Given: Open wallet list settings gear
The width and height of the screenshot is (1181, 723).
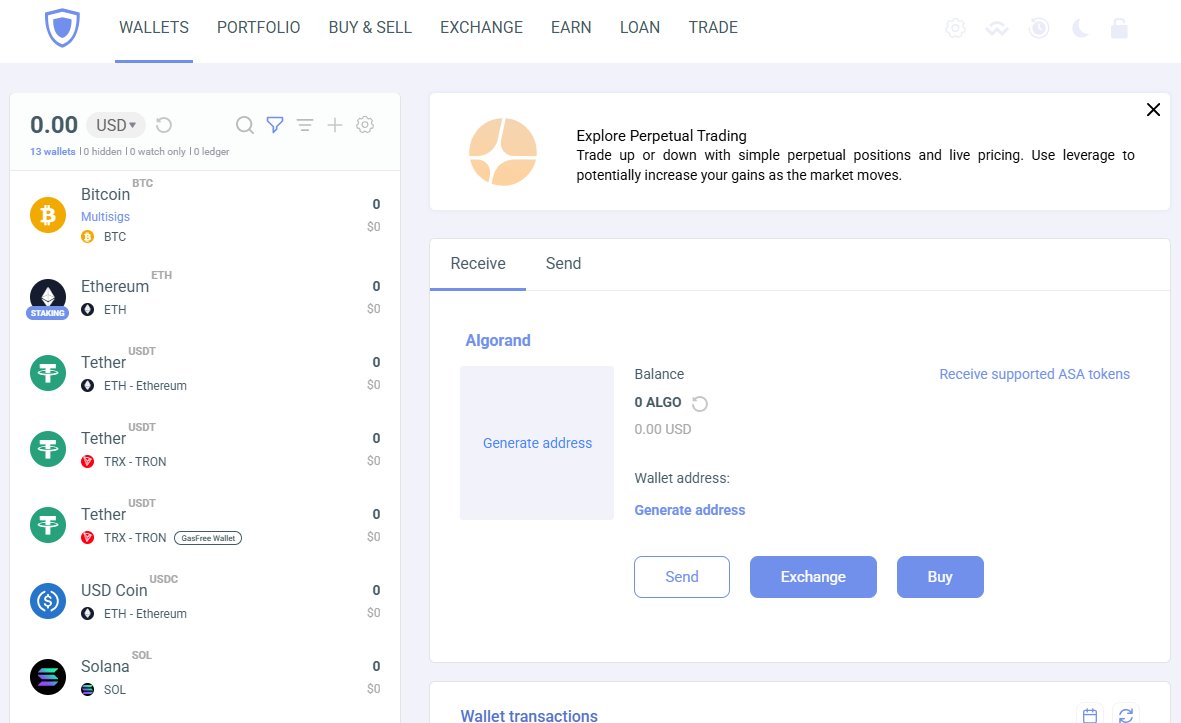Looking at the screenshot, I should 365,125.
